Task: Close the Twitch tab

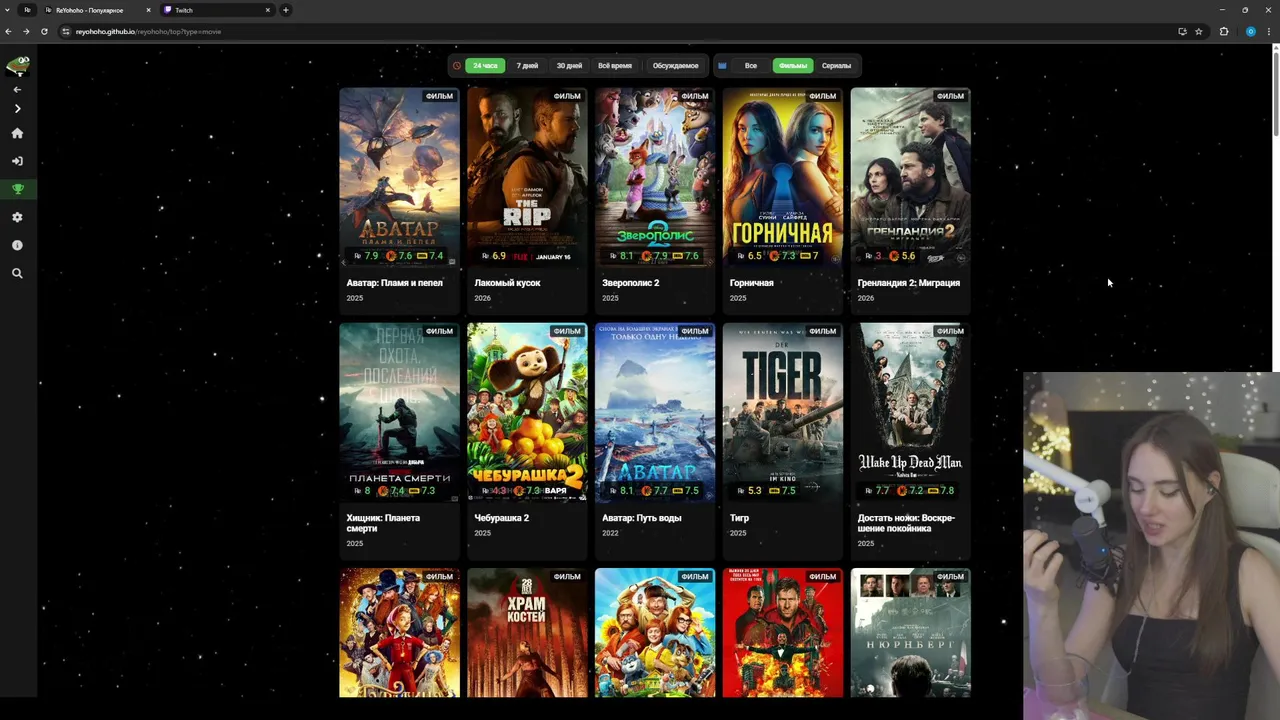Action: coord(268,10)
